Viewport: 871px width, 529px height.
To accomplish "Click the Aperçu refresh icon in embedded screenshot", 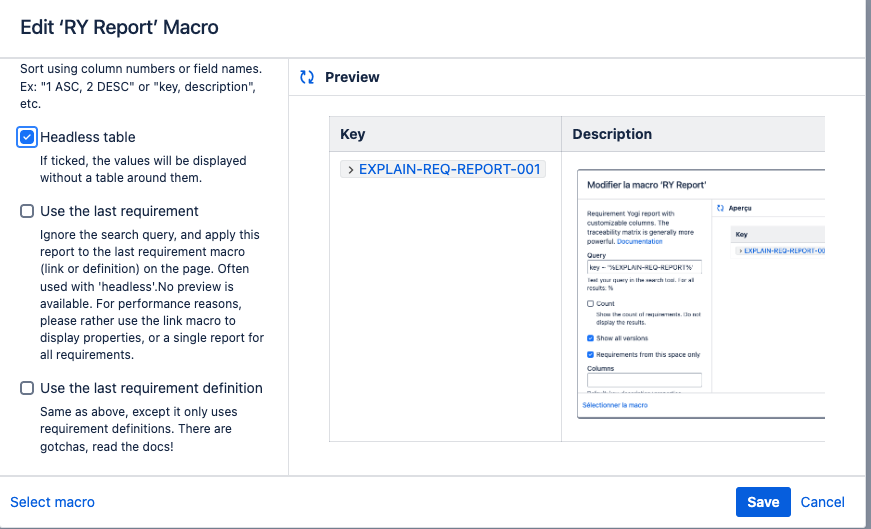I will (x=720, y=208).
